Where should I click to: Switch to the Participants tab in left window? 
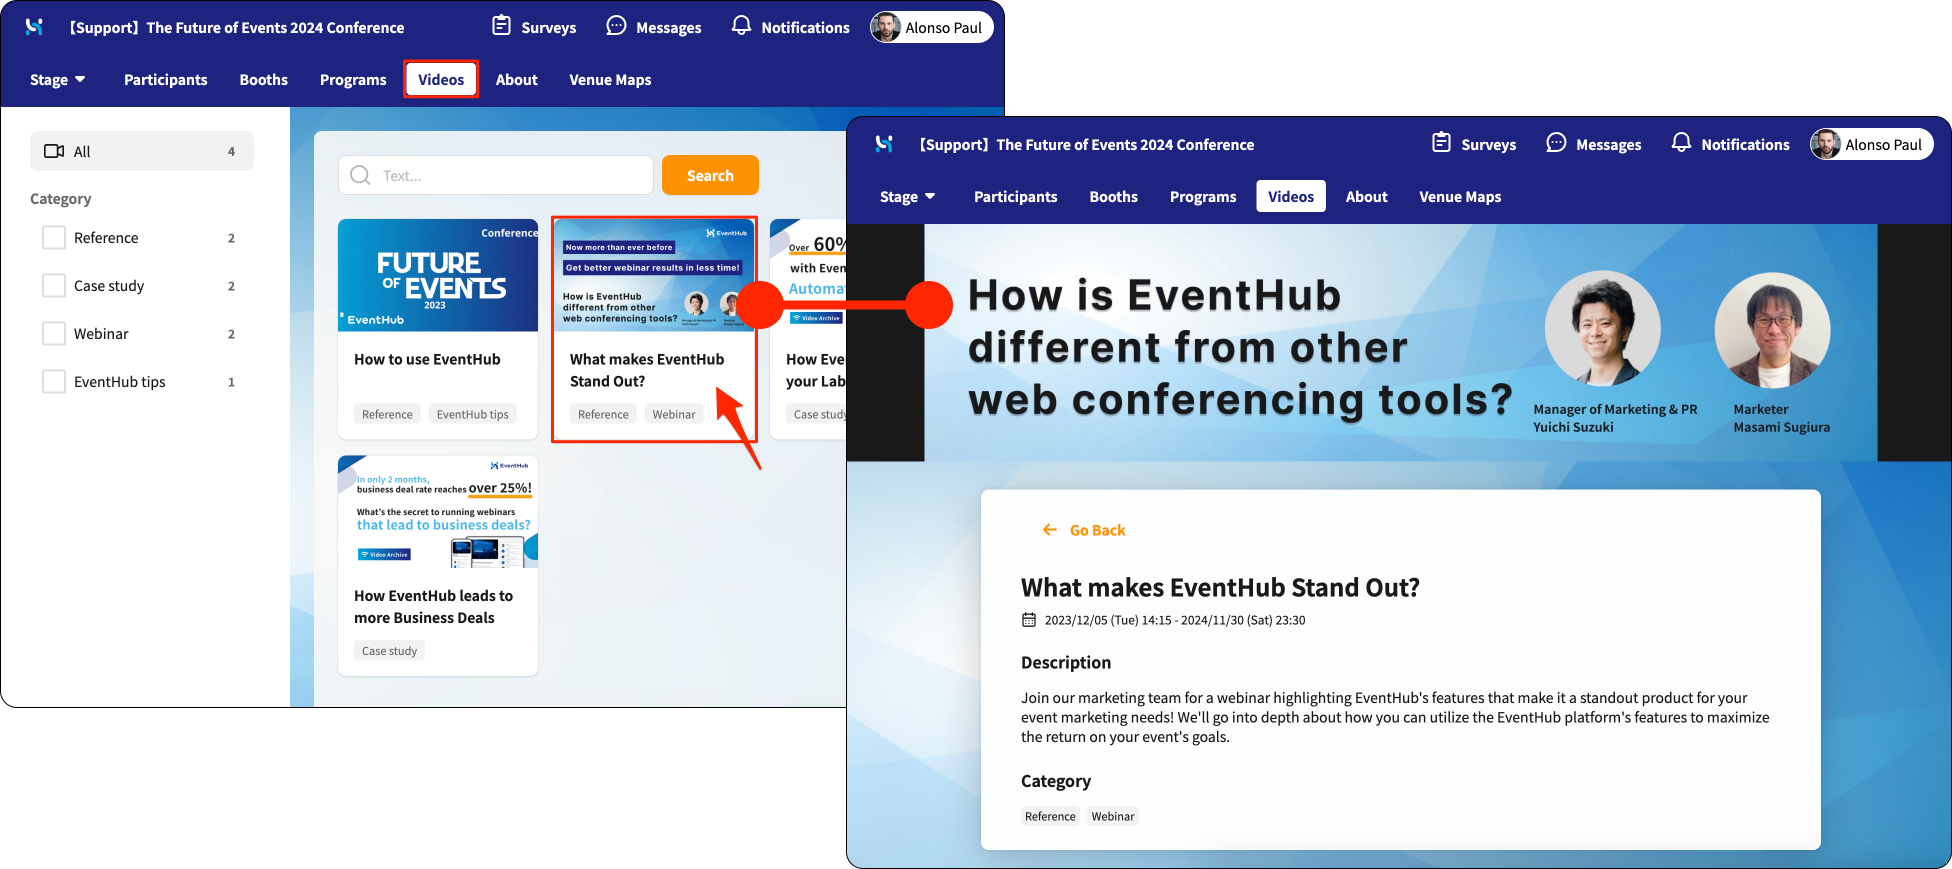coord(166,79)
